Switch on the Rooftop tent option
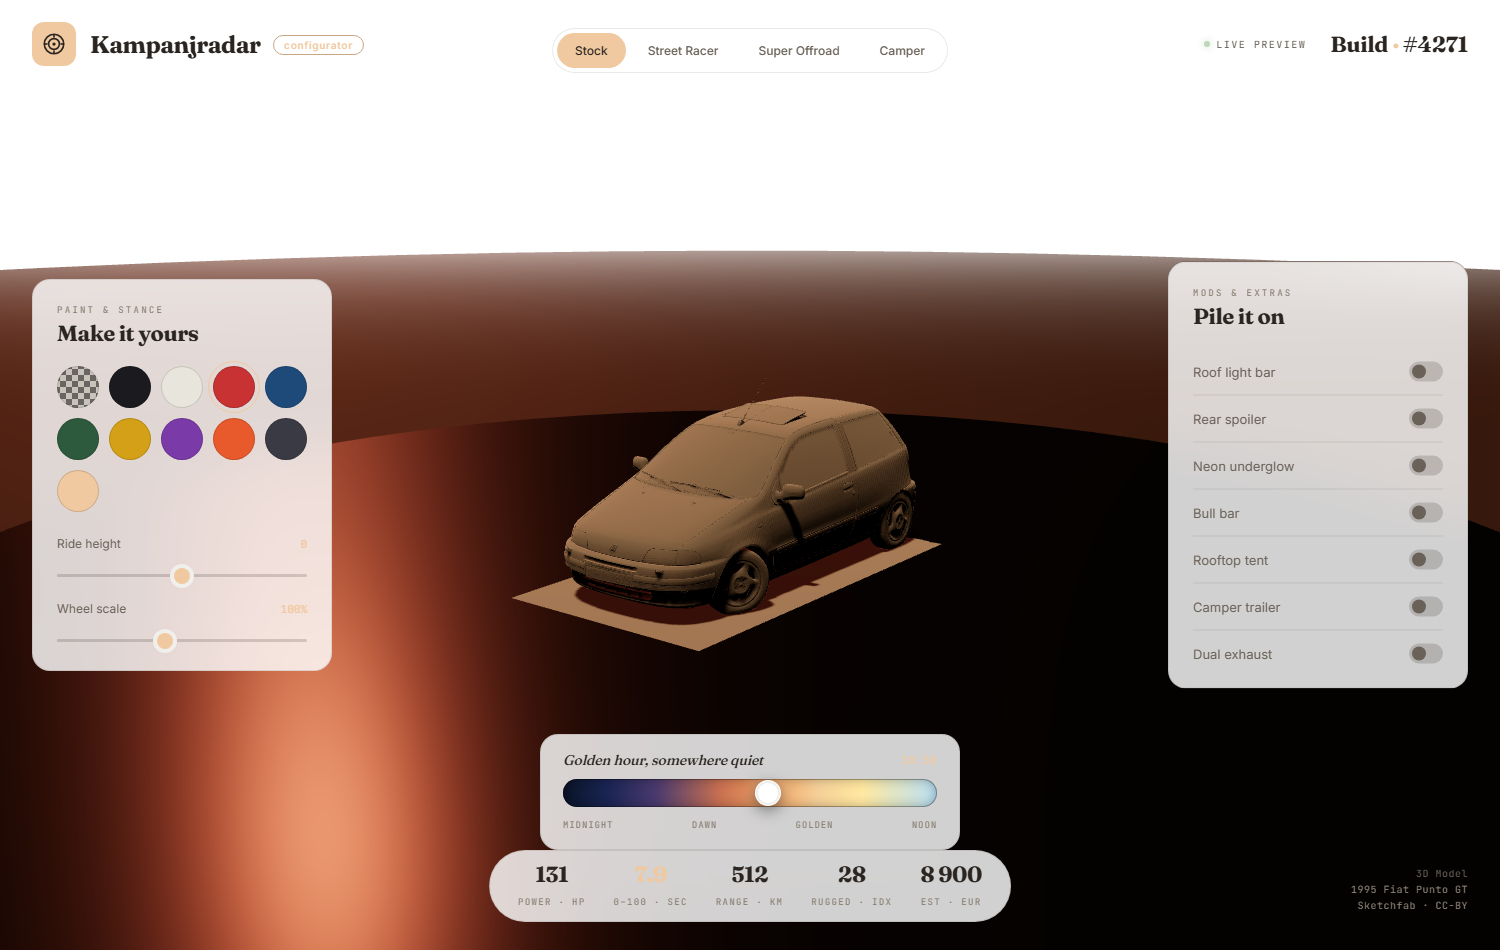The width and height of the screenshot is (1500, 950). (x=1426, y=560)
